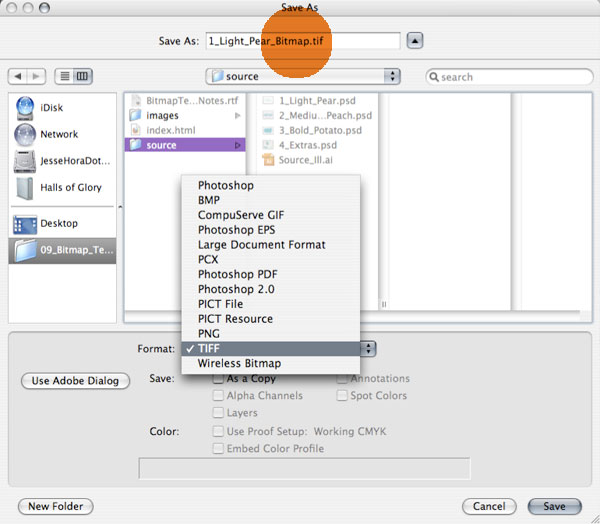The height and width of the screenshot is (524, 600).
Task: Click the sidebar splitter handle
Action: pyautogui.click(x=120, y=207)
